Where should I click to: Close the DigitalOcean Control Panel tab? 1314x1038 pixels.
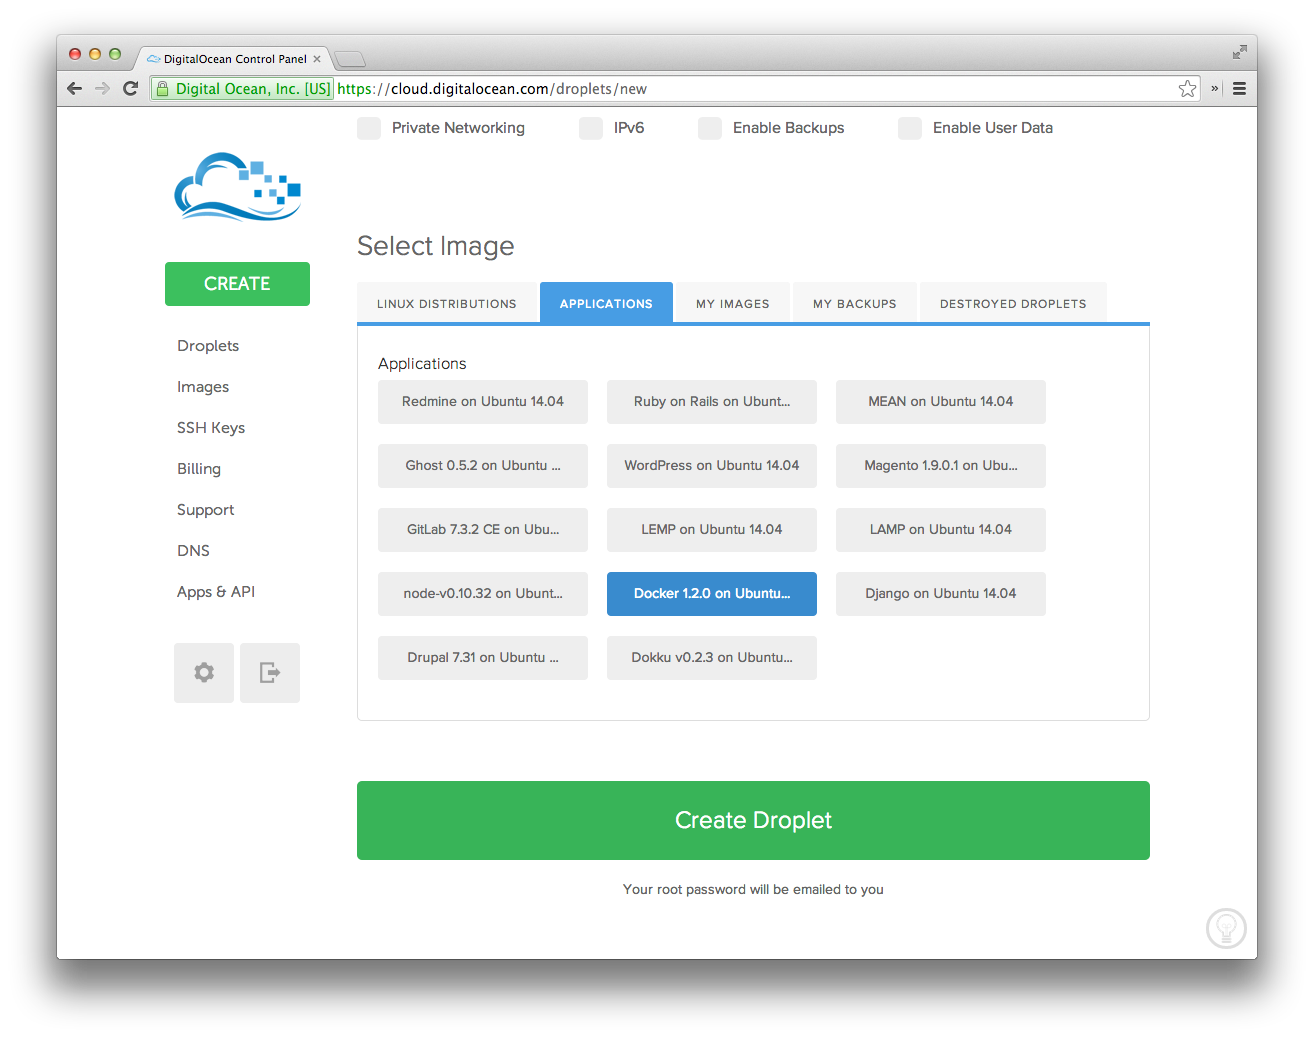[317, 59]
